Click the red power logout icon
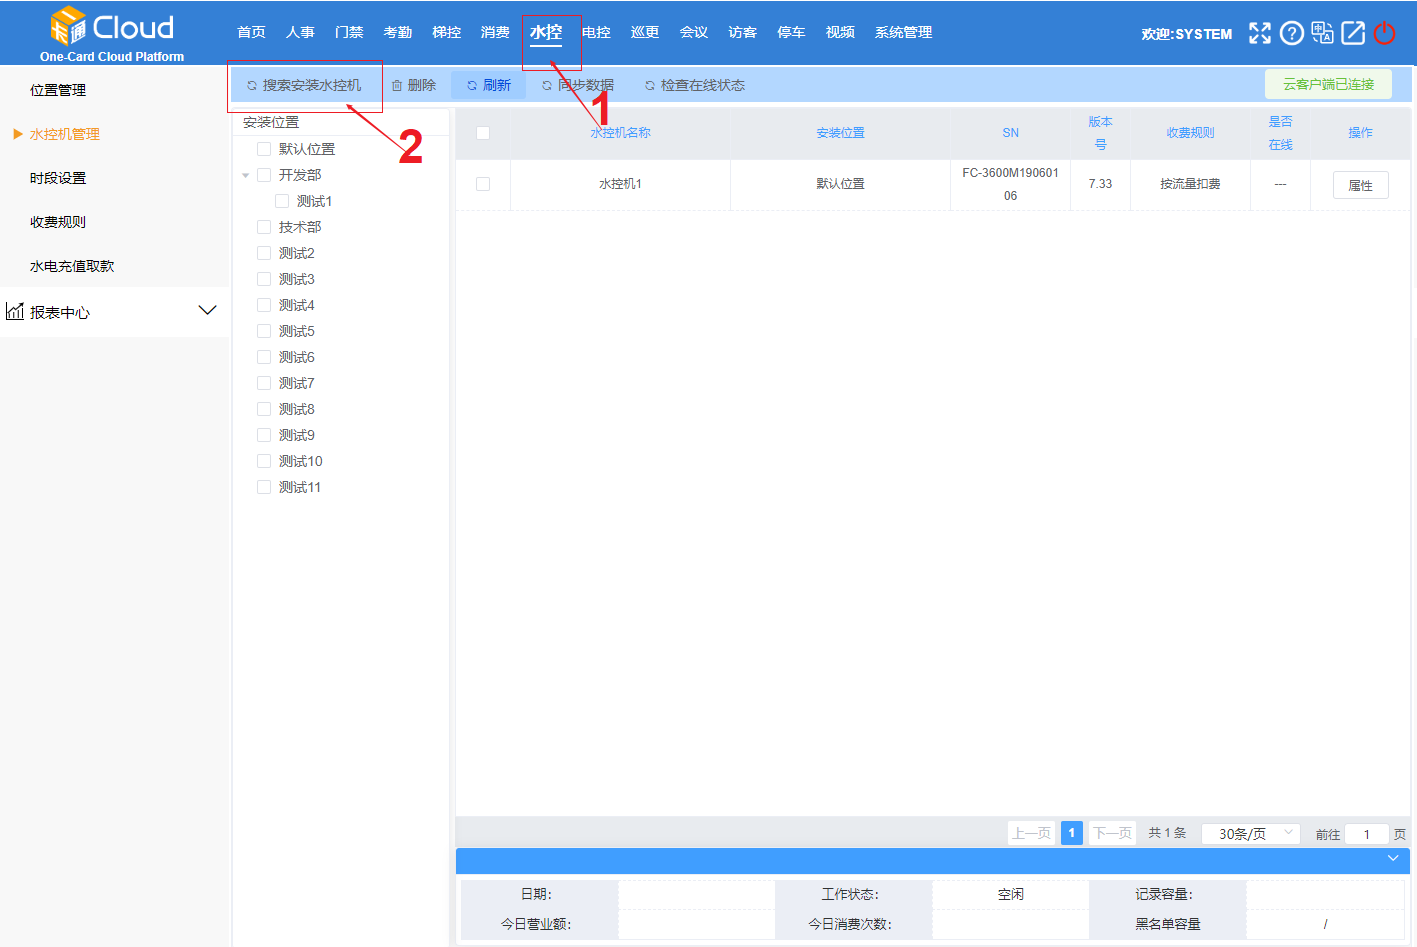 [1384, 33]
